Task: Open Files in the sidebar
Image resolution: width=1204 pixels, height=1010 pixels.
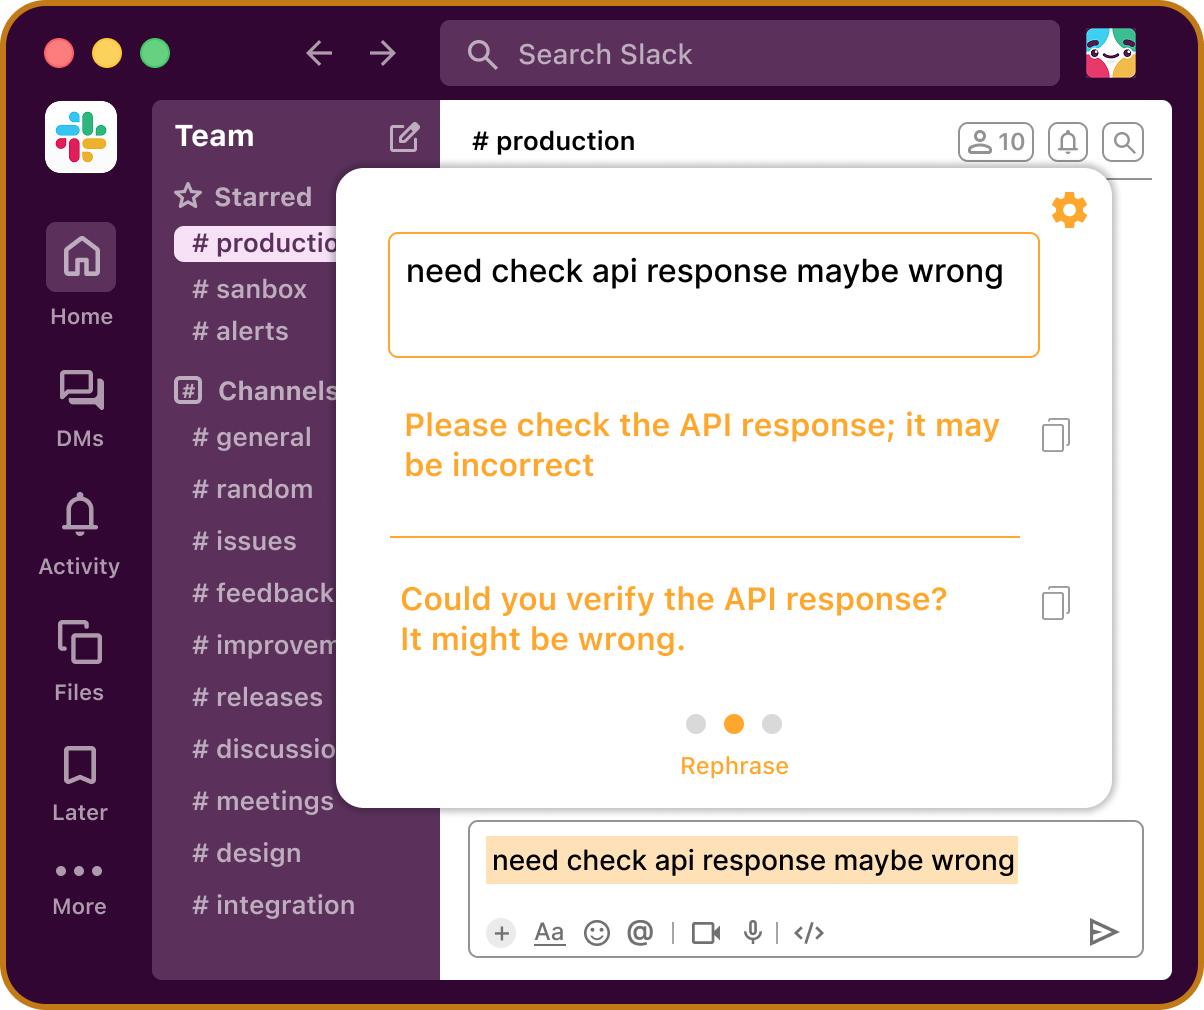Action: pyautogui.click(x=79, y=661)
